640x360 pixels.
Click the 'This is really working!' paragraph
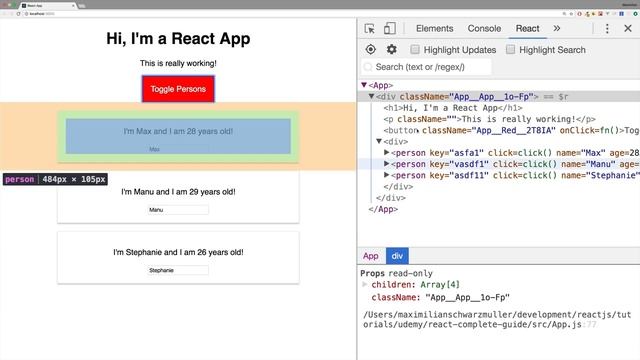coord(178,63)
